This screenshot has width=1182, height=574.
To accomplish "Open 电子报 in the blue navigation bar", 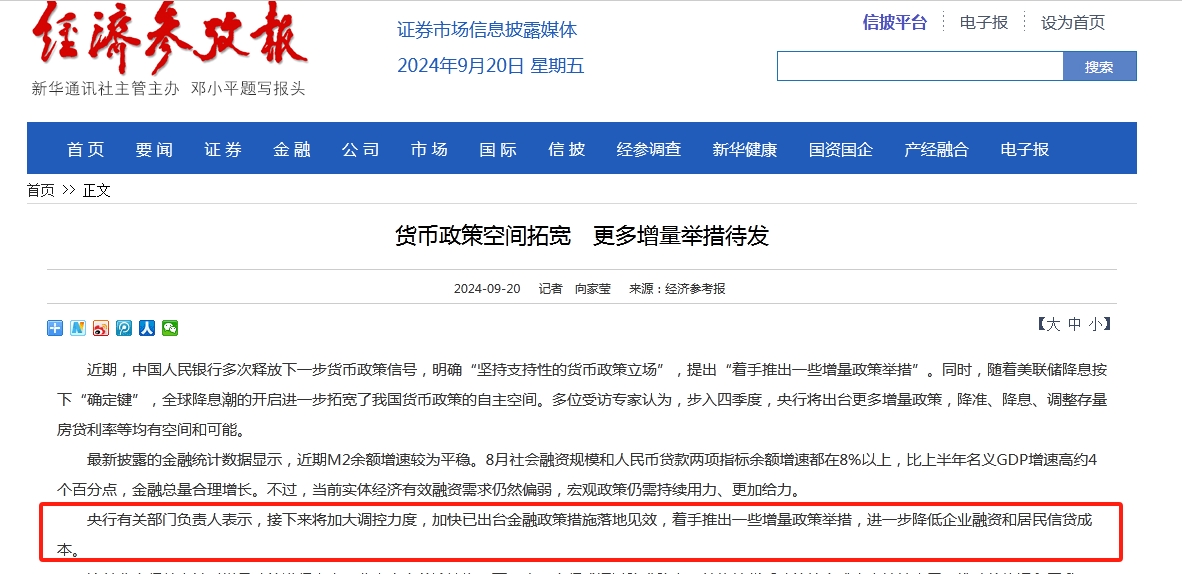I will [x=1024, y=149].
